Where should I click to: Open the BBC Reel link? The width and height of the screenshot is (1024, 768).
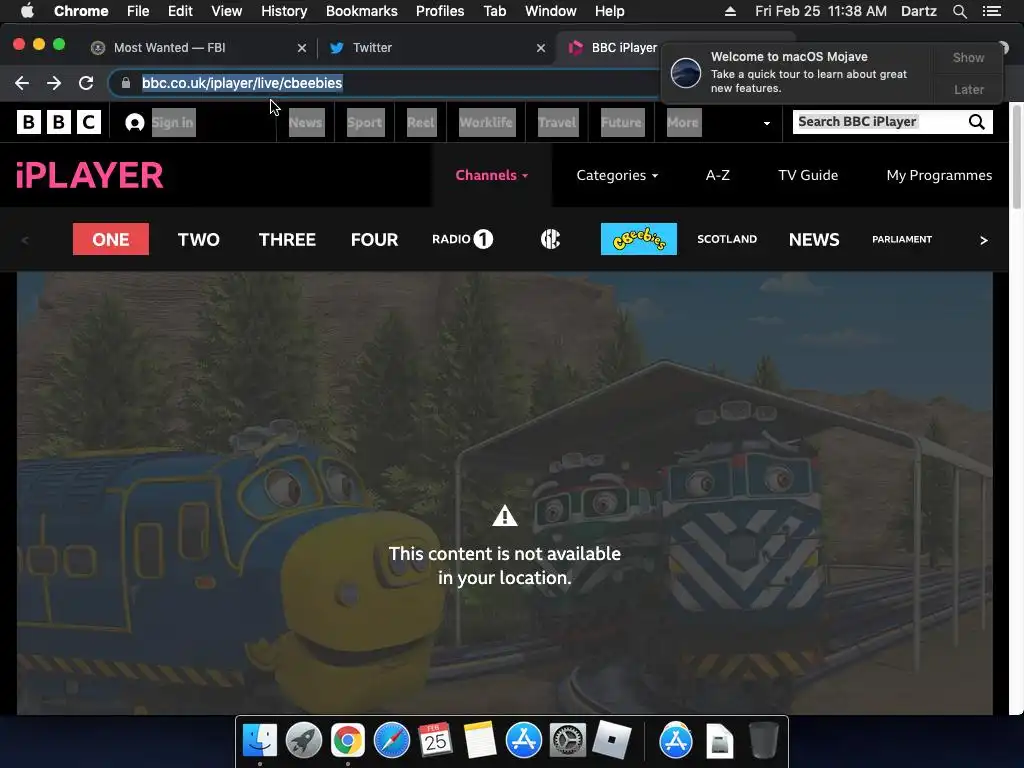coord(421,122)
